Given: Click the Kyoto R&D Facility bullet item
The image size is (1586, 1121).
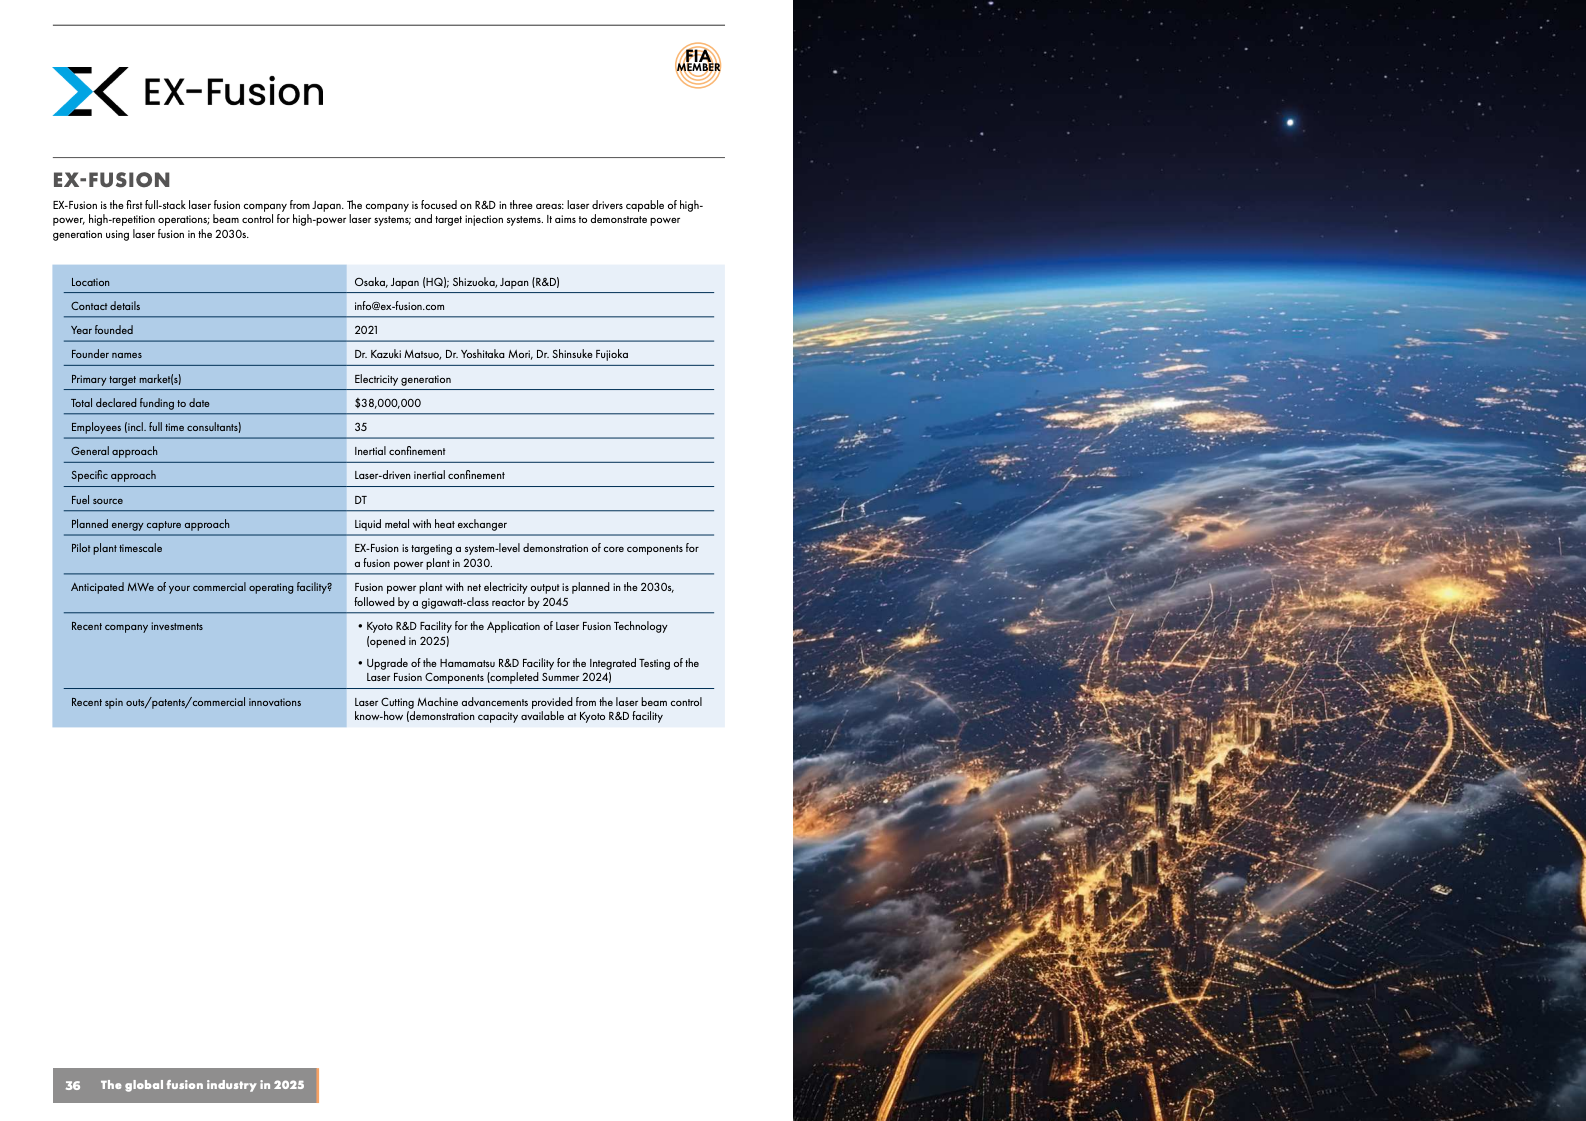Looking at the screenshot, I should point(515,633).
